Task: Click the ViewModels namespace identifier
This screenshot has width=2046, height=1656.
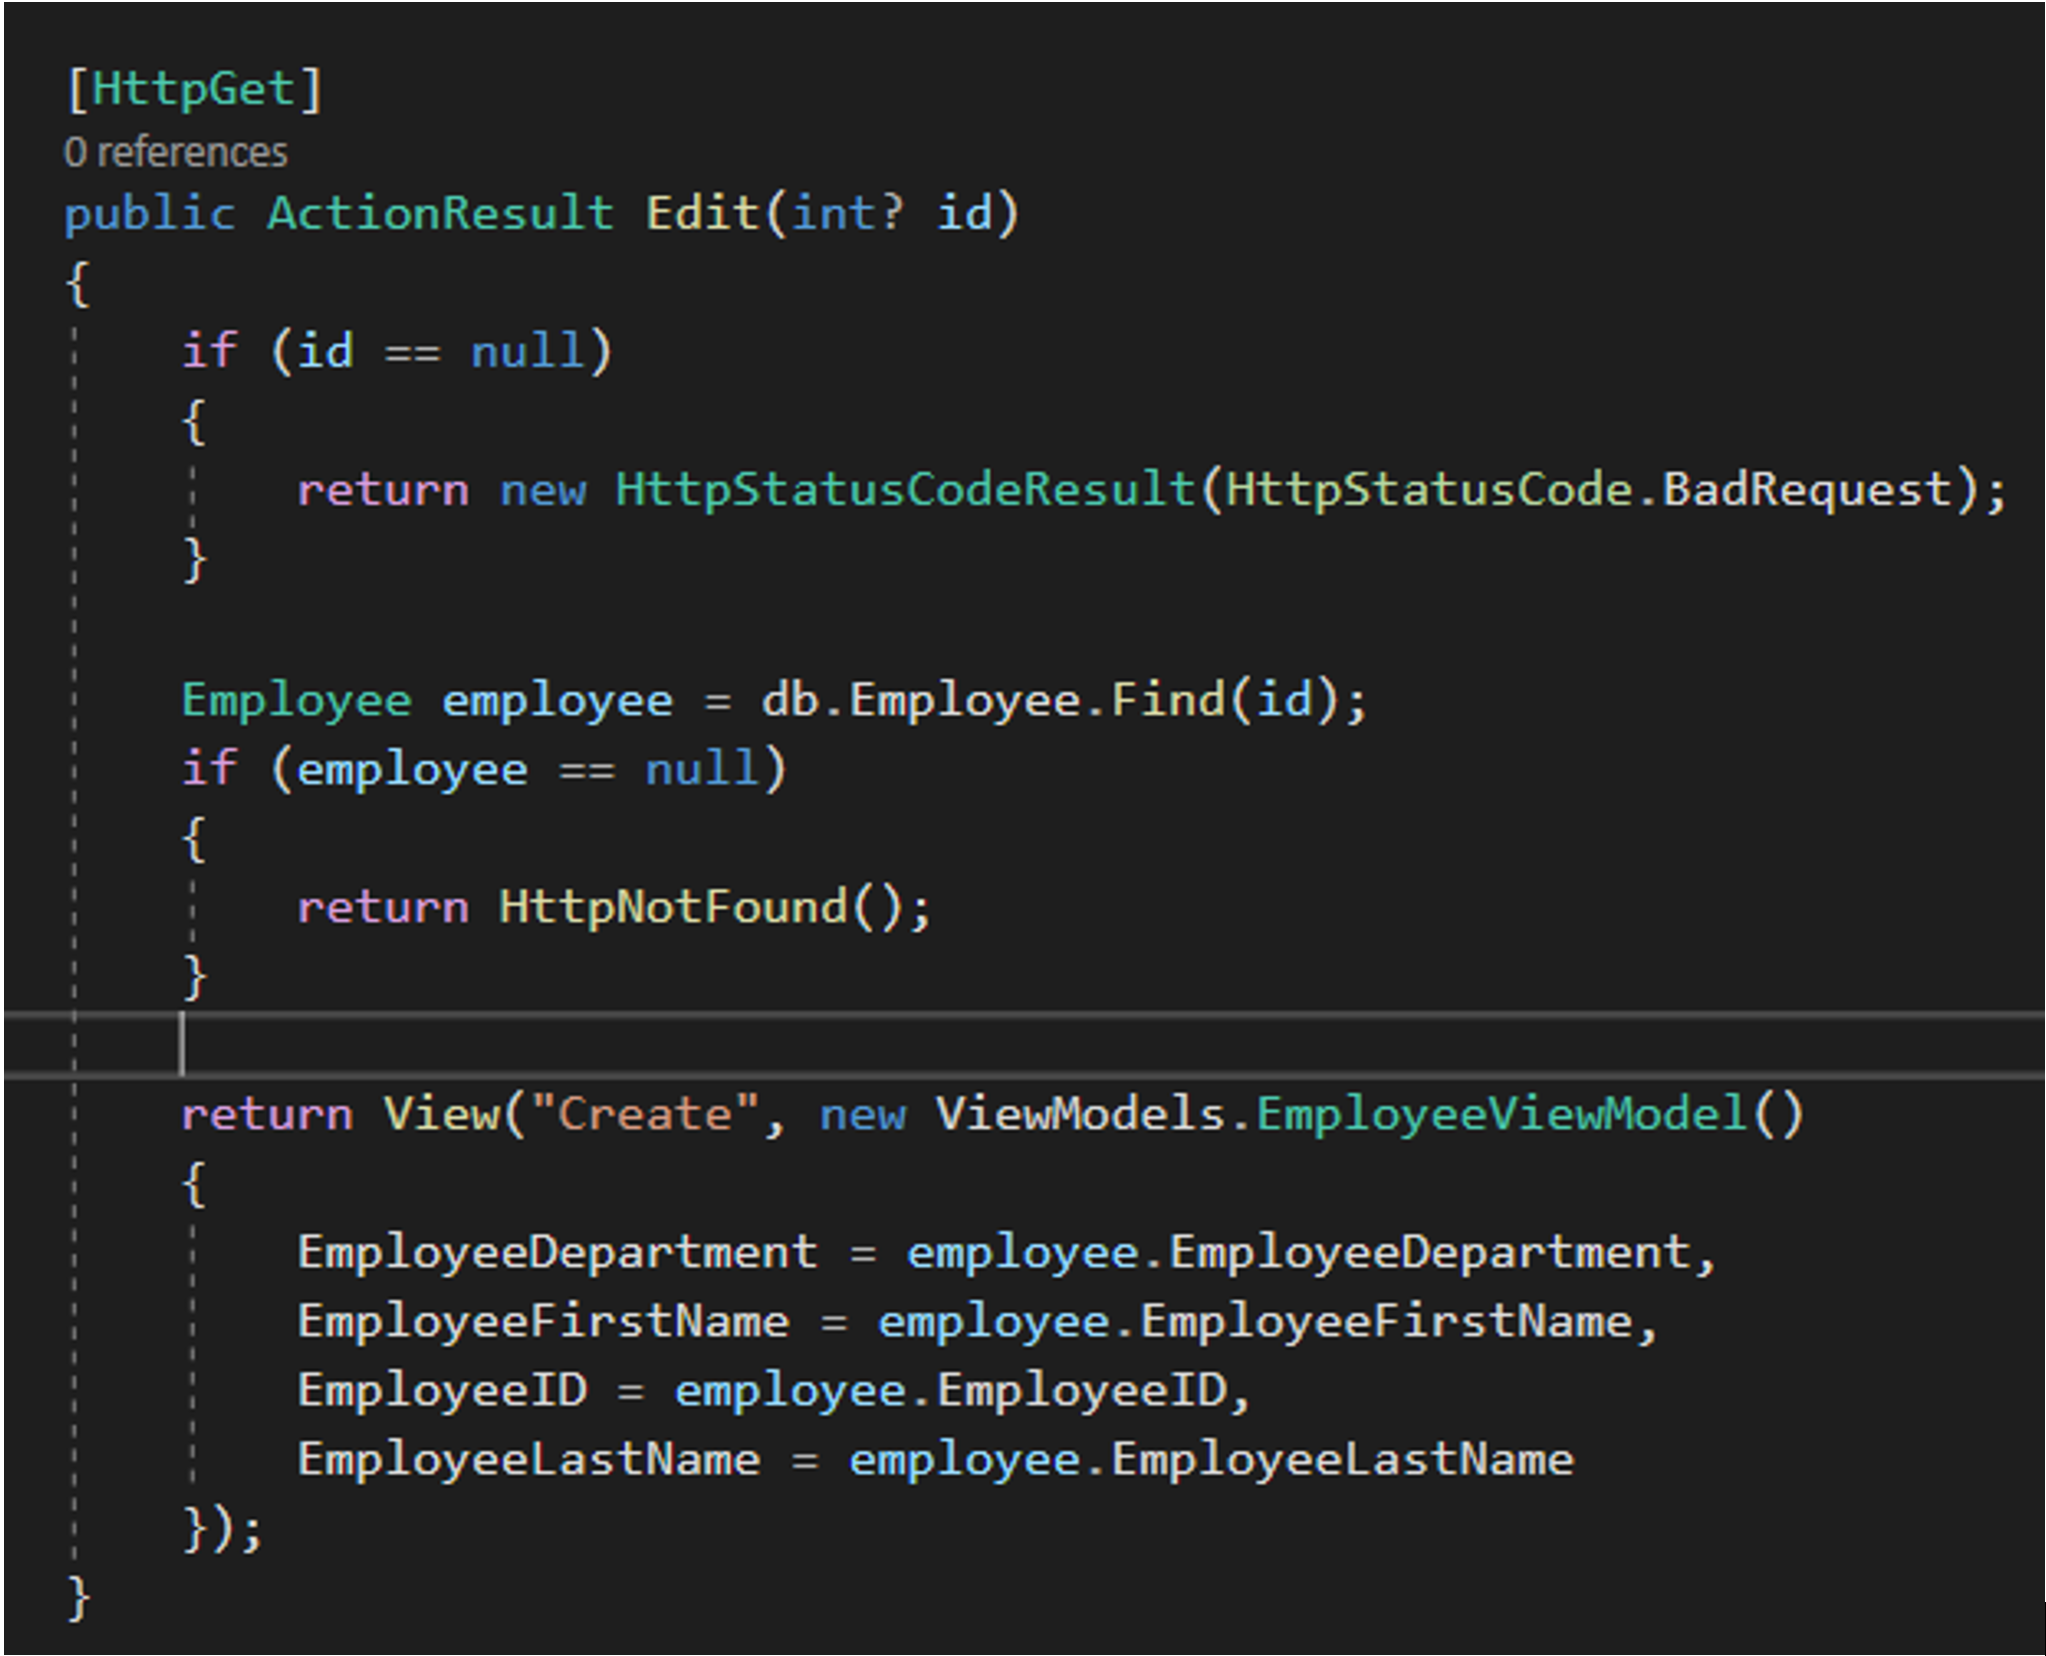Action: tap(1079, 1114)
